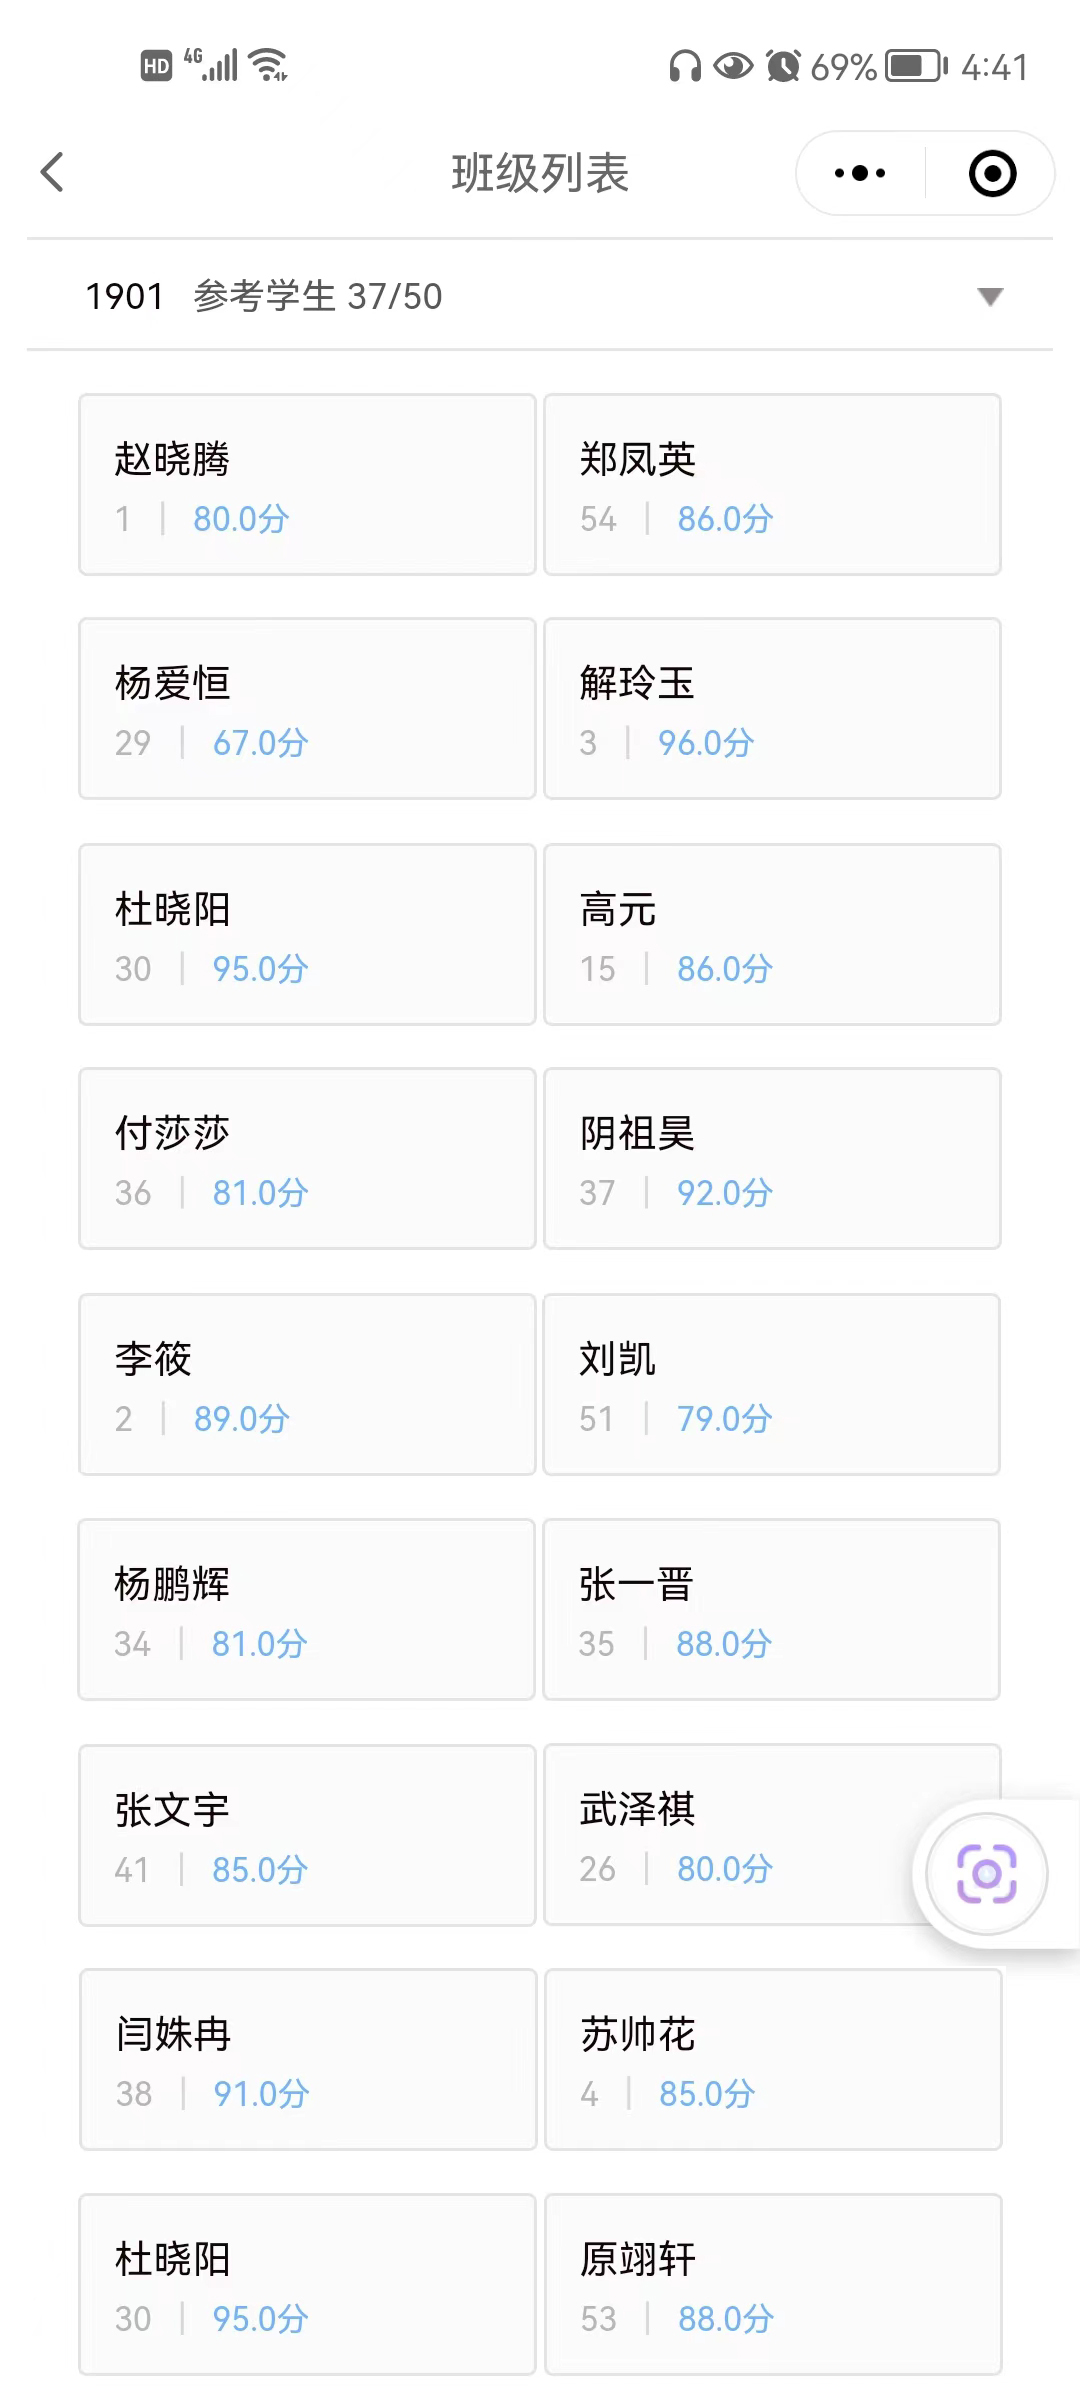1080x2400 pixels.
Task: Tap the alarm clock status icon
Action: coord(783,66)
